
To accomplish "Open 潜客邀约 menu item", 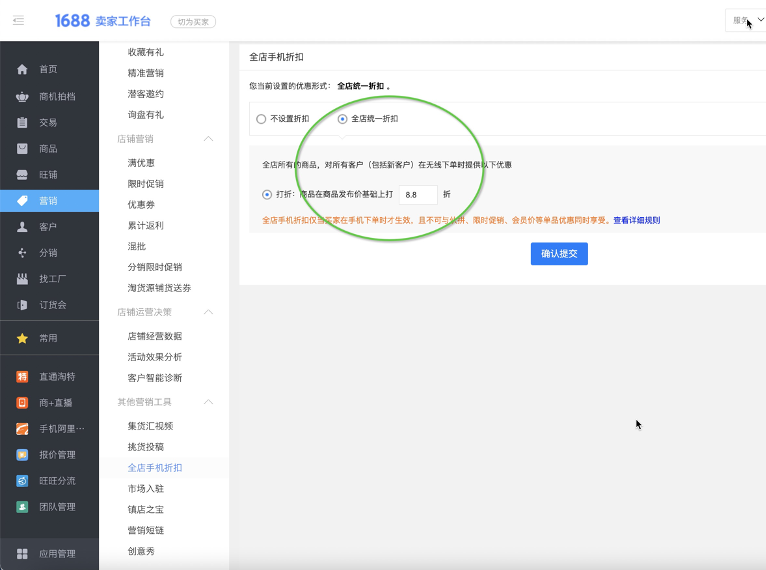I will [146, 94].
